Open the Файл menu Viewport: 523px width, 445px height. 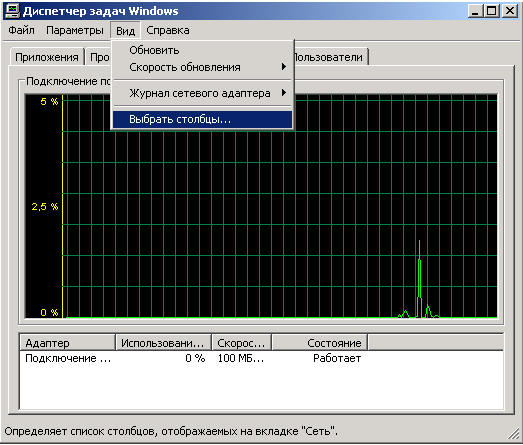tap(21, 30)
